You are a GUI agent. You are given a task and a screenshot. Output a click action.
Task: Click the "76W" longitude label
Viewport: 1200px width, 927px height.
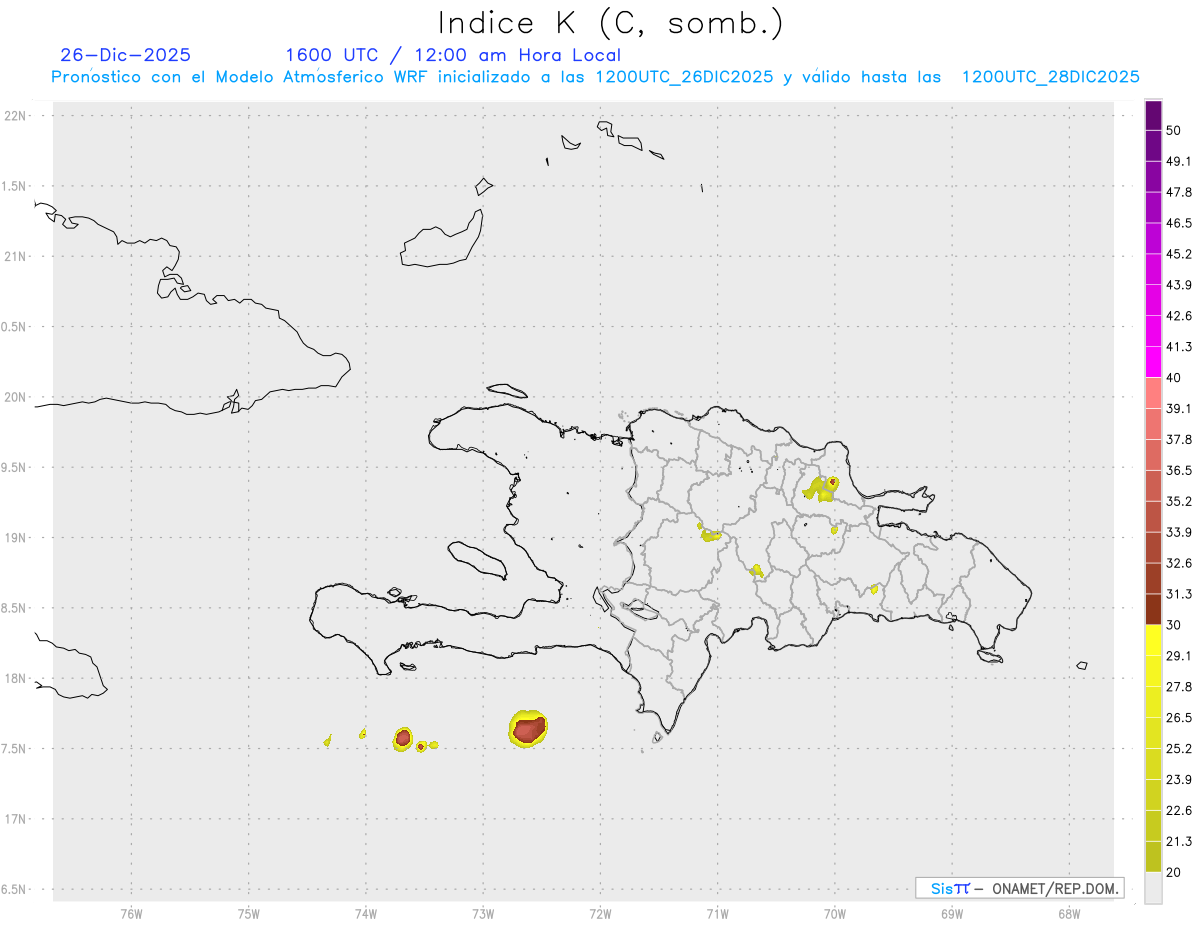131,912
